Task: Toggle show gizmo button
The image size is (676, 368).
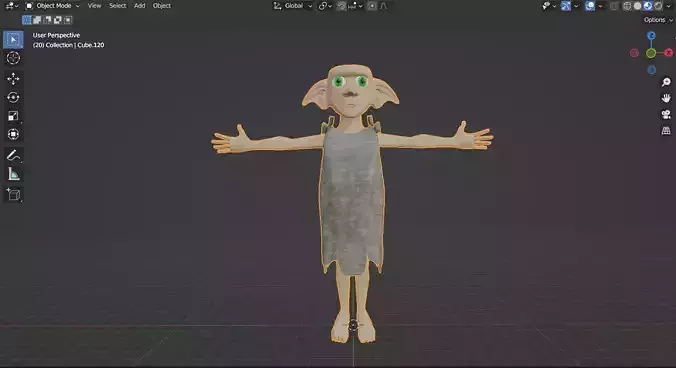Action: [566, 6]
